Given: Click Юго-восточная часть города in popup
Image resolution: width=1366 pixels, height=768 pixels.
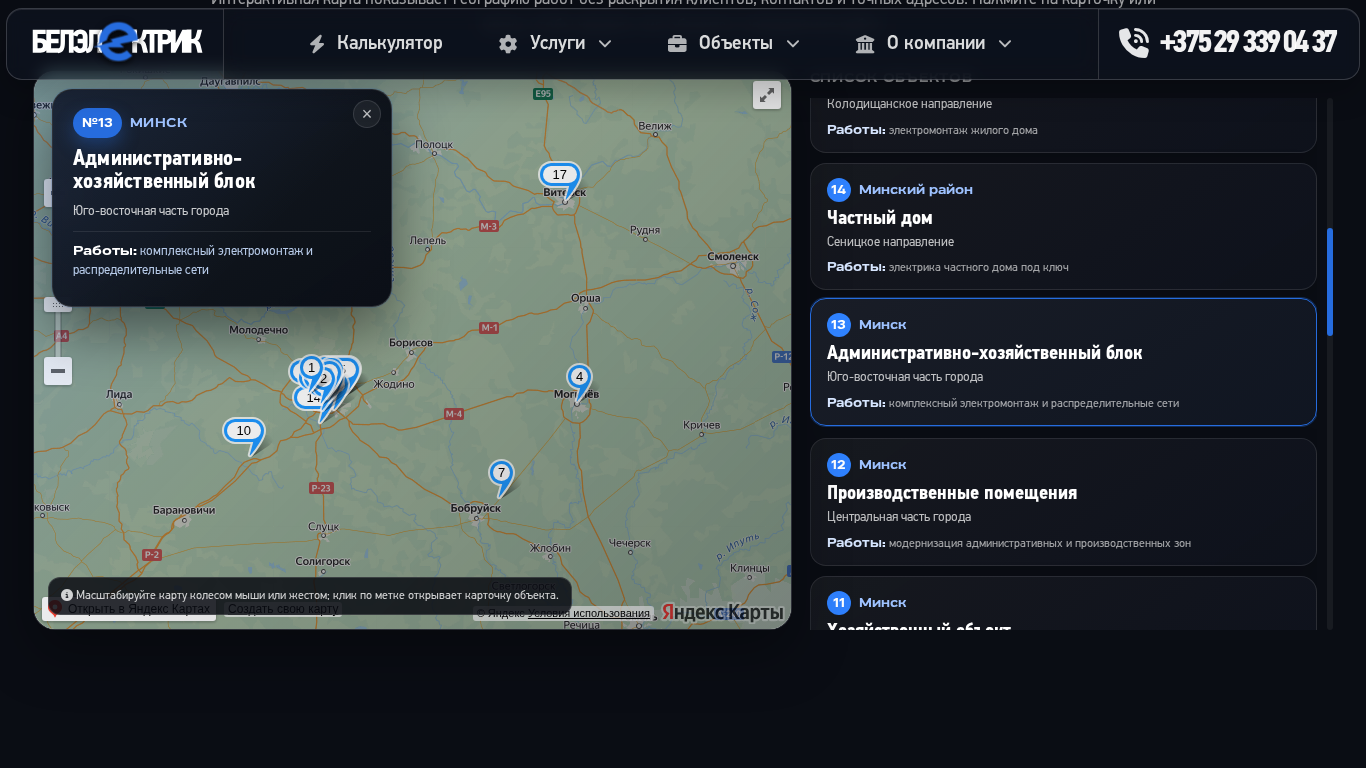Looking at the screenshot, I should (x=151, y=211).
